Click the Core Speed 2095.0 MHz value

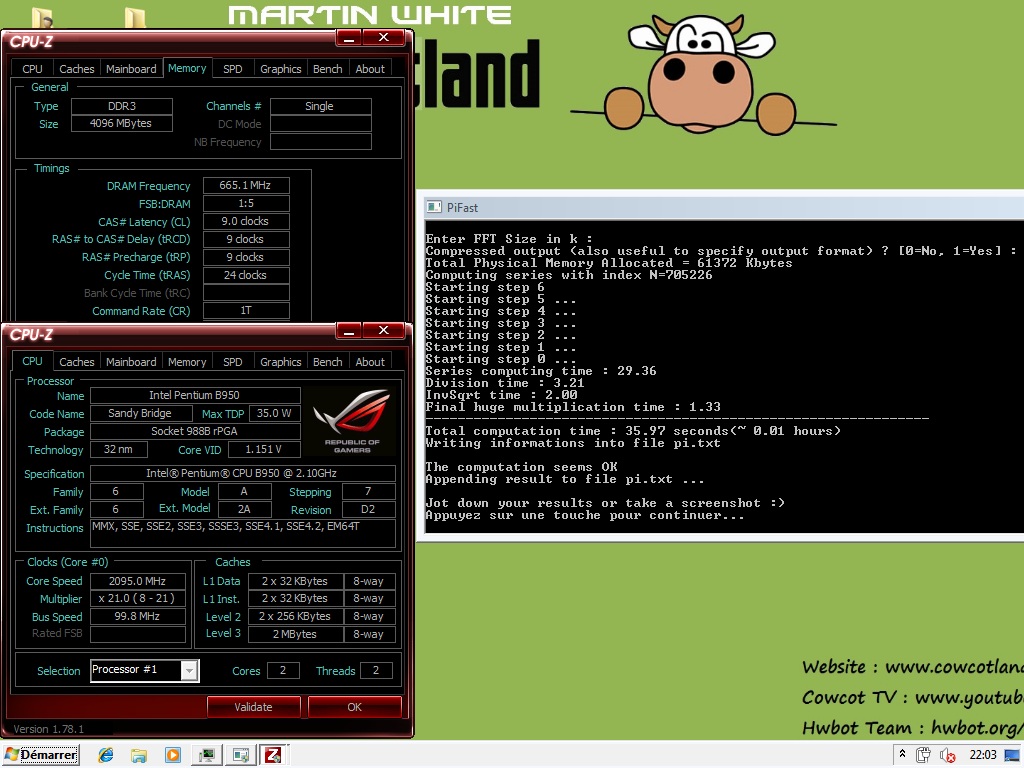tap(138, 581)
